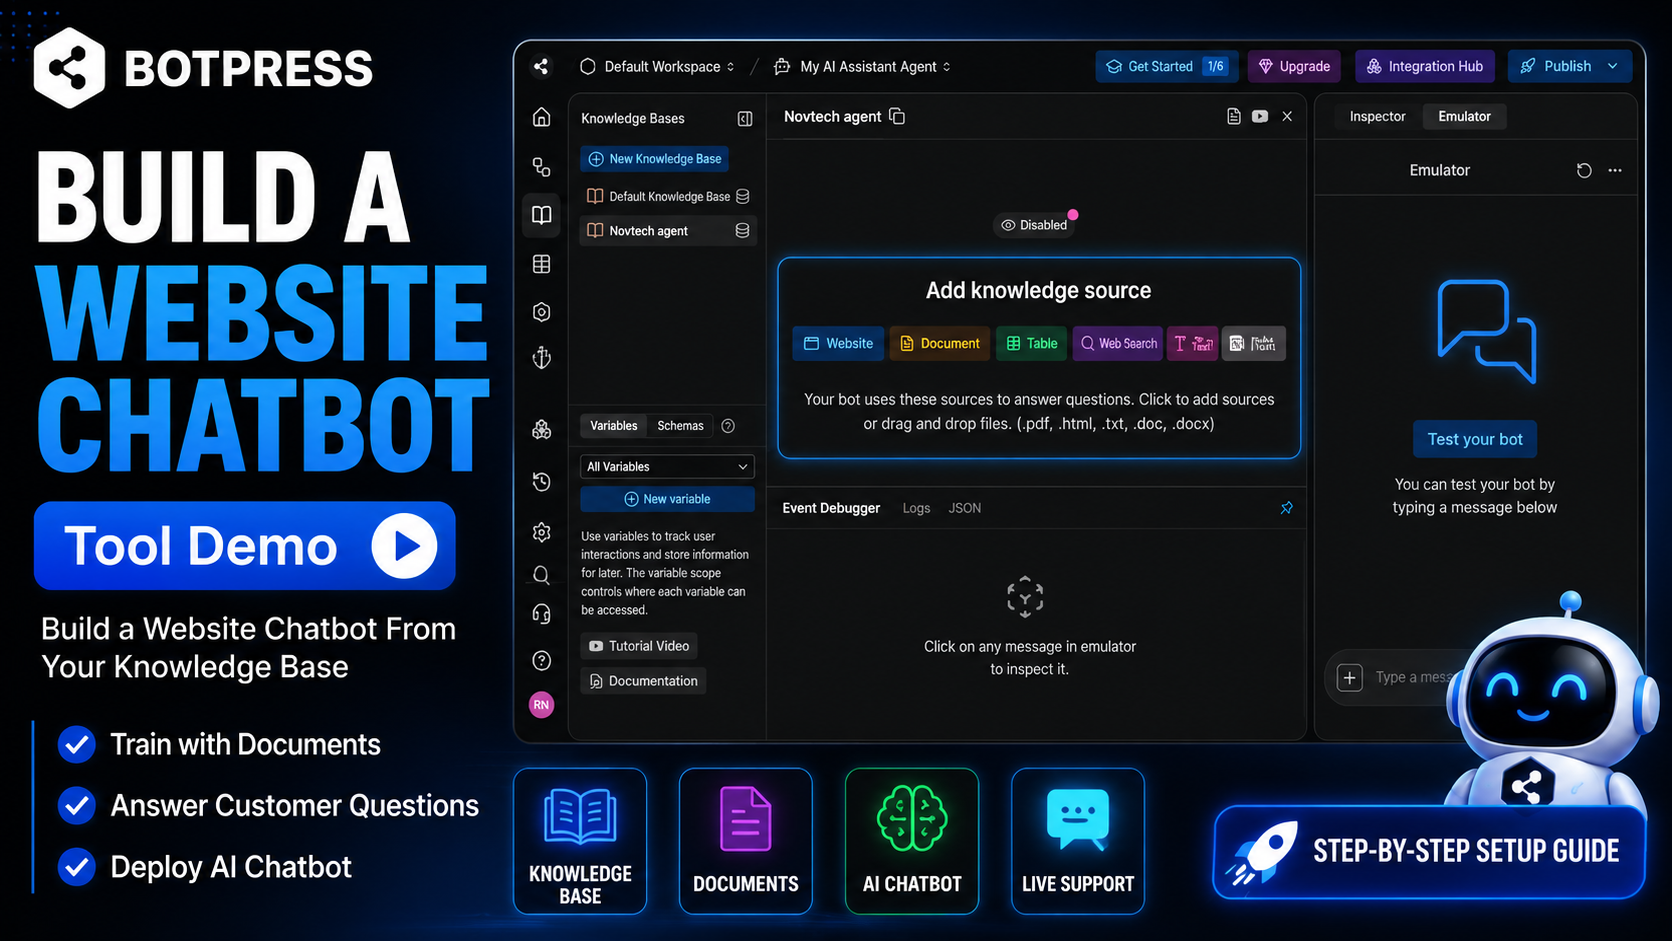1672x941 pixels.
Task: Open the My AI Assistant Agent dropdown
Action: (x=863, y=67)
